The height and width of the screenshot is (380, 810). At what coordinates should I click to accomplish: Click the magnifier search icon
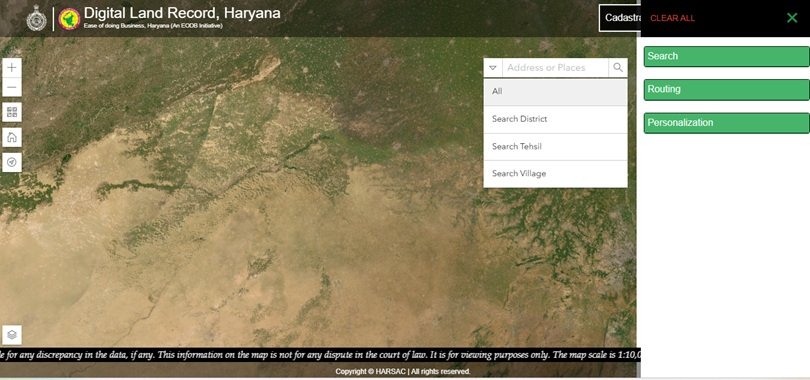pyautogui.click(x=618, y=68)
